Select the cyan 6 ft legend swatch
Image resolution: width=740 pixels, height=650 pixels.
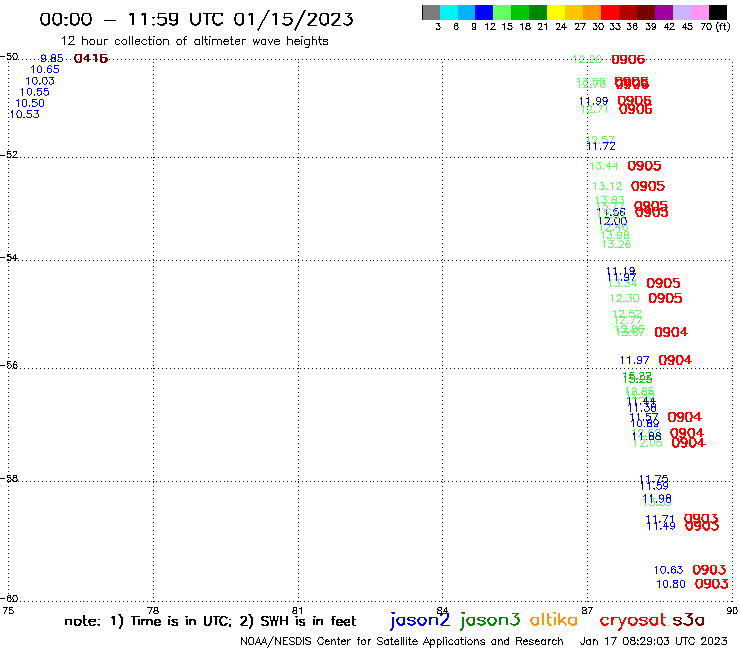[x=449, y=12]
